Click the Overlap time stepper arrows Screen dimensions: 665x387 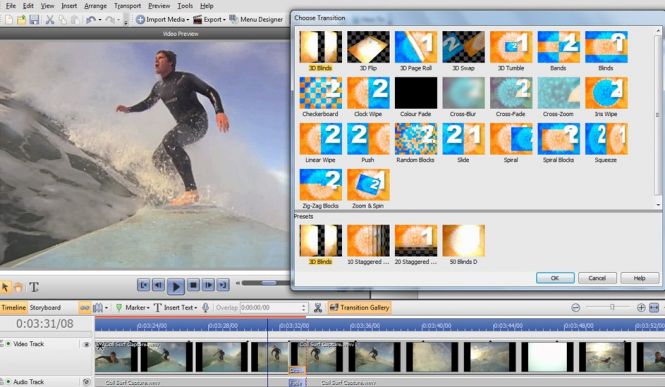click(304, 308)
